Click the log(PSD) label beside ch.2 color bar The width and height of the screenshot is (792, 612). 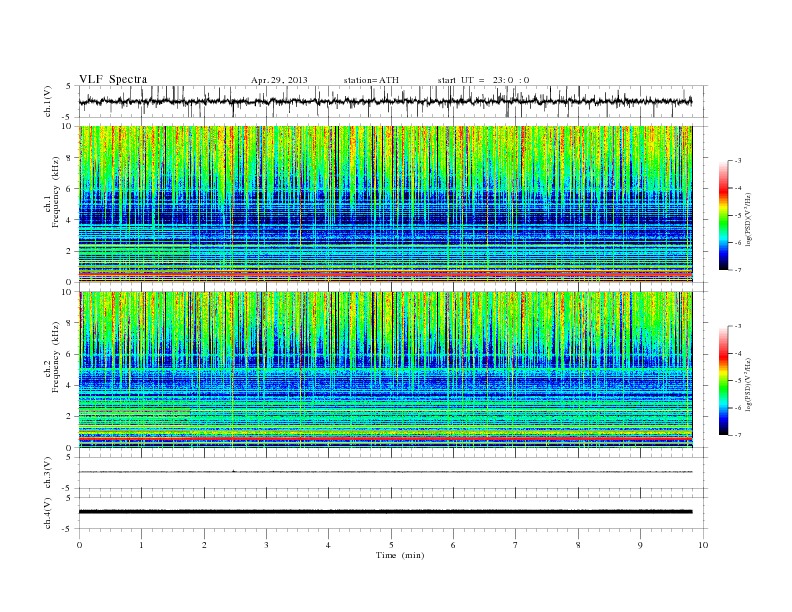749,384
